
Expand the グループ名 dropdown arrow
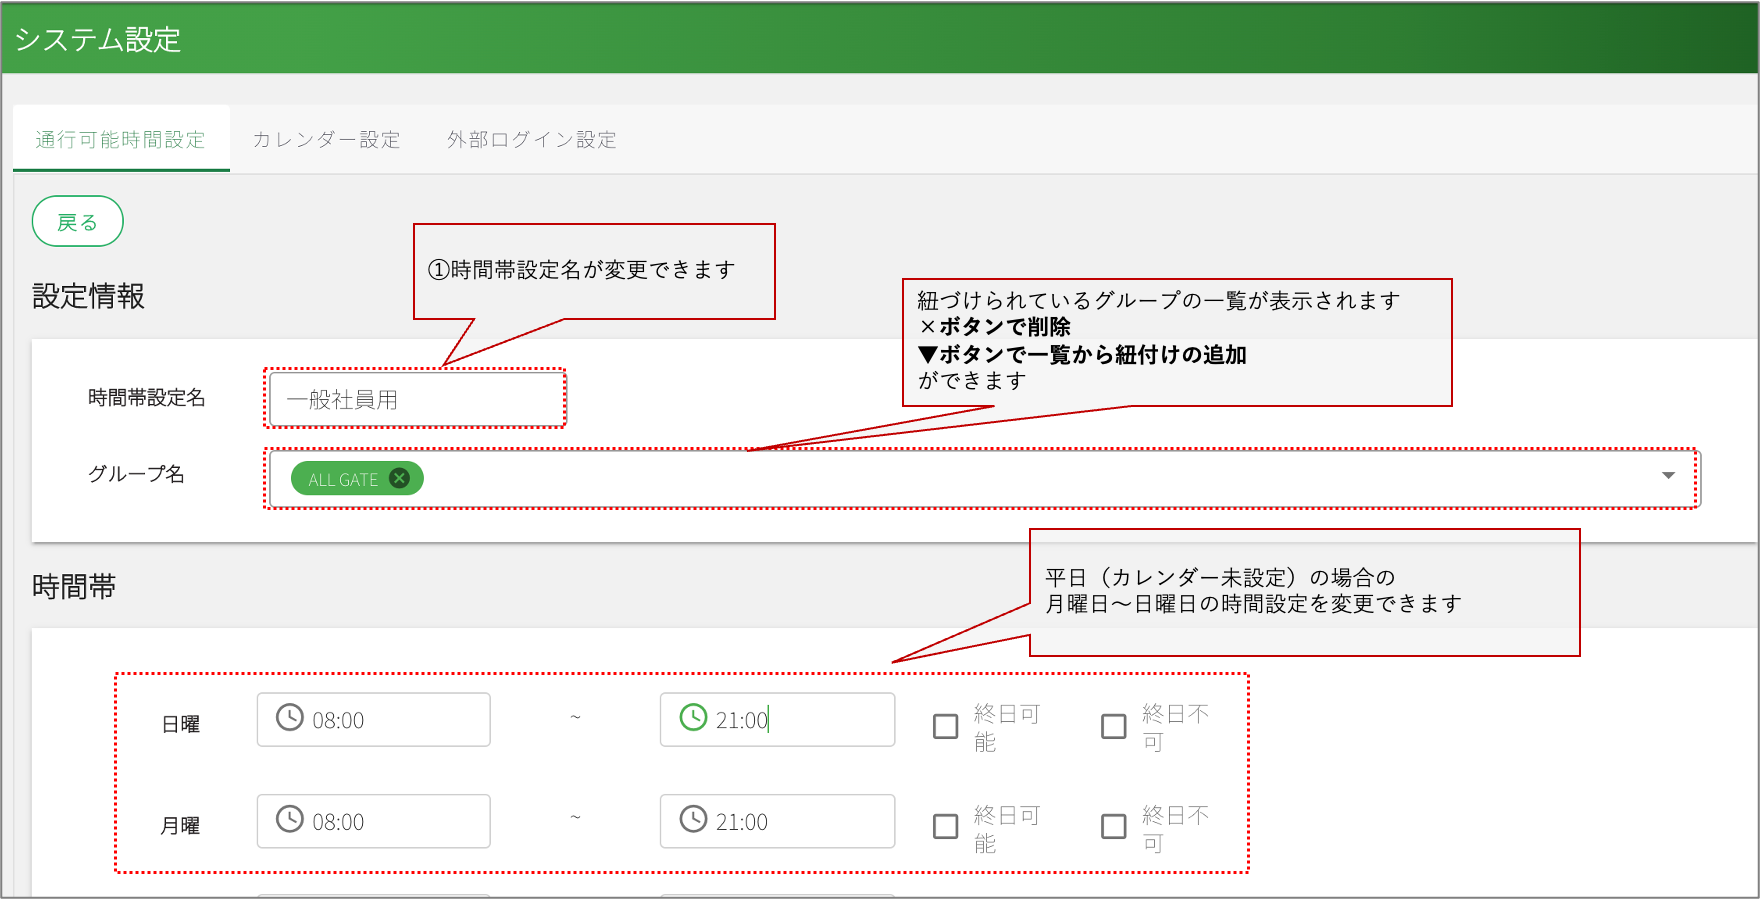point(1668,476)
